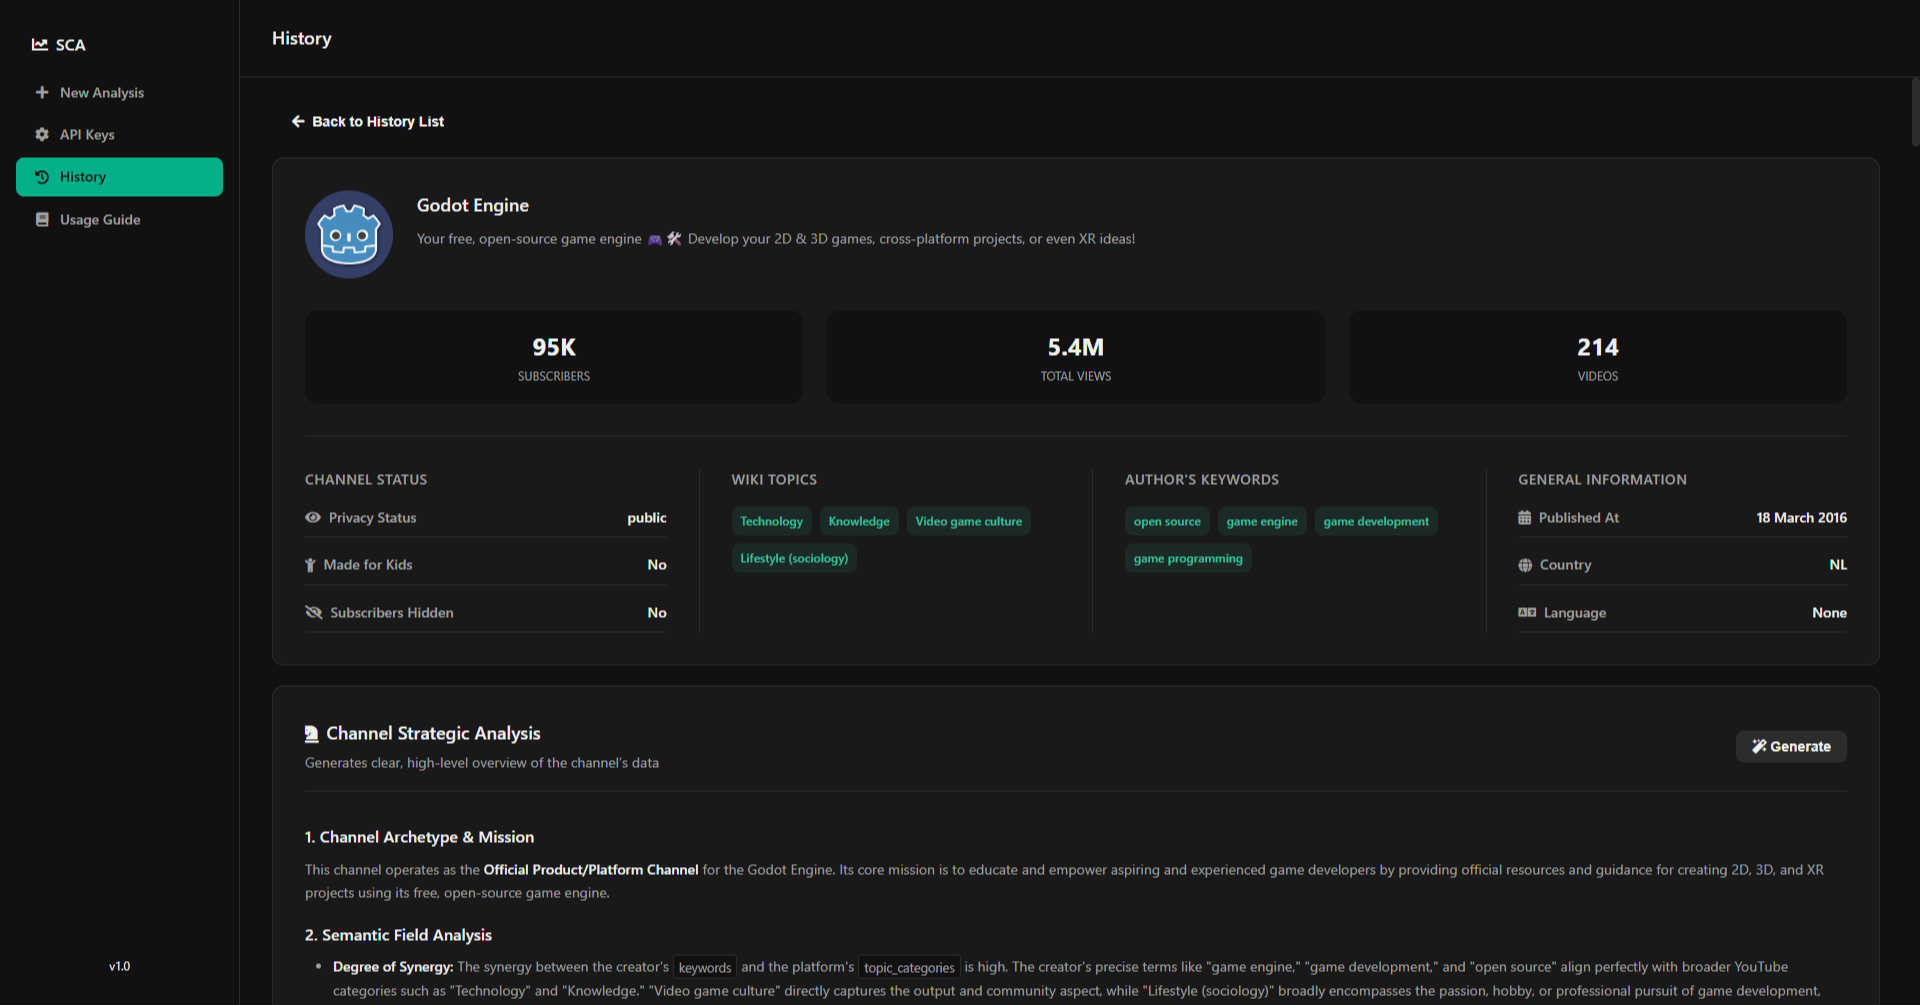The image size is (1920, 1005).
Task: Click the Made for Kids 'No' value
Action: tap(657, 565)
